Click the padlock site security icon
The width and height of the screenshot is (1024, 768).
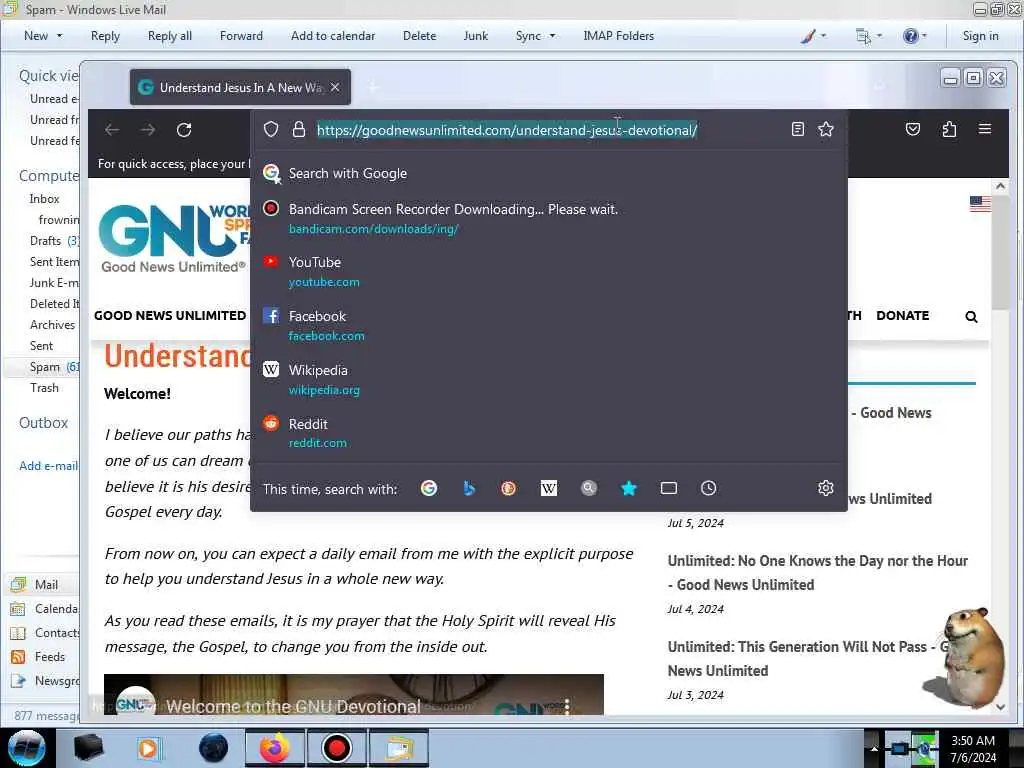point(299,129)
